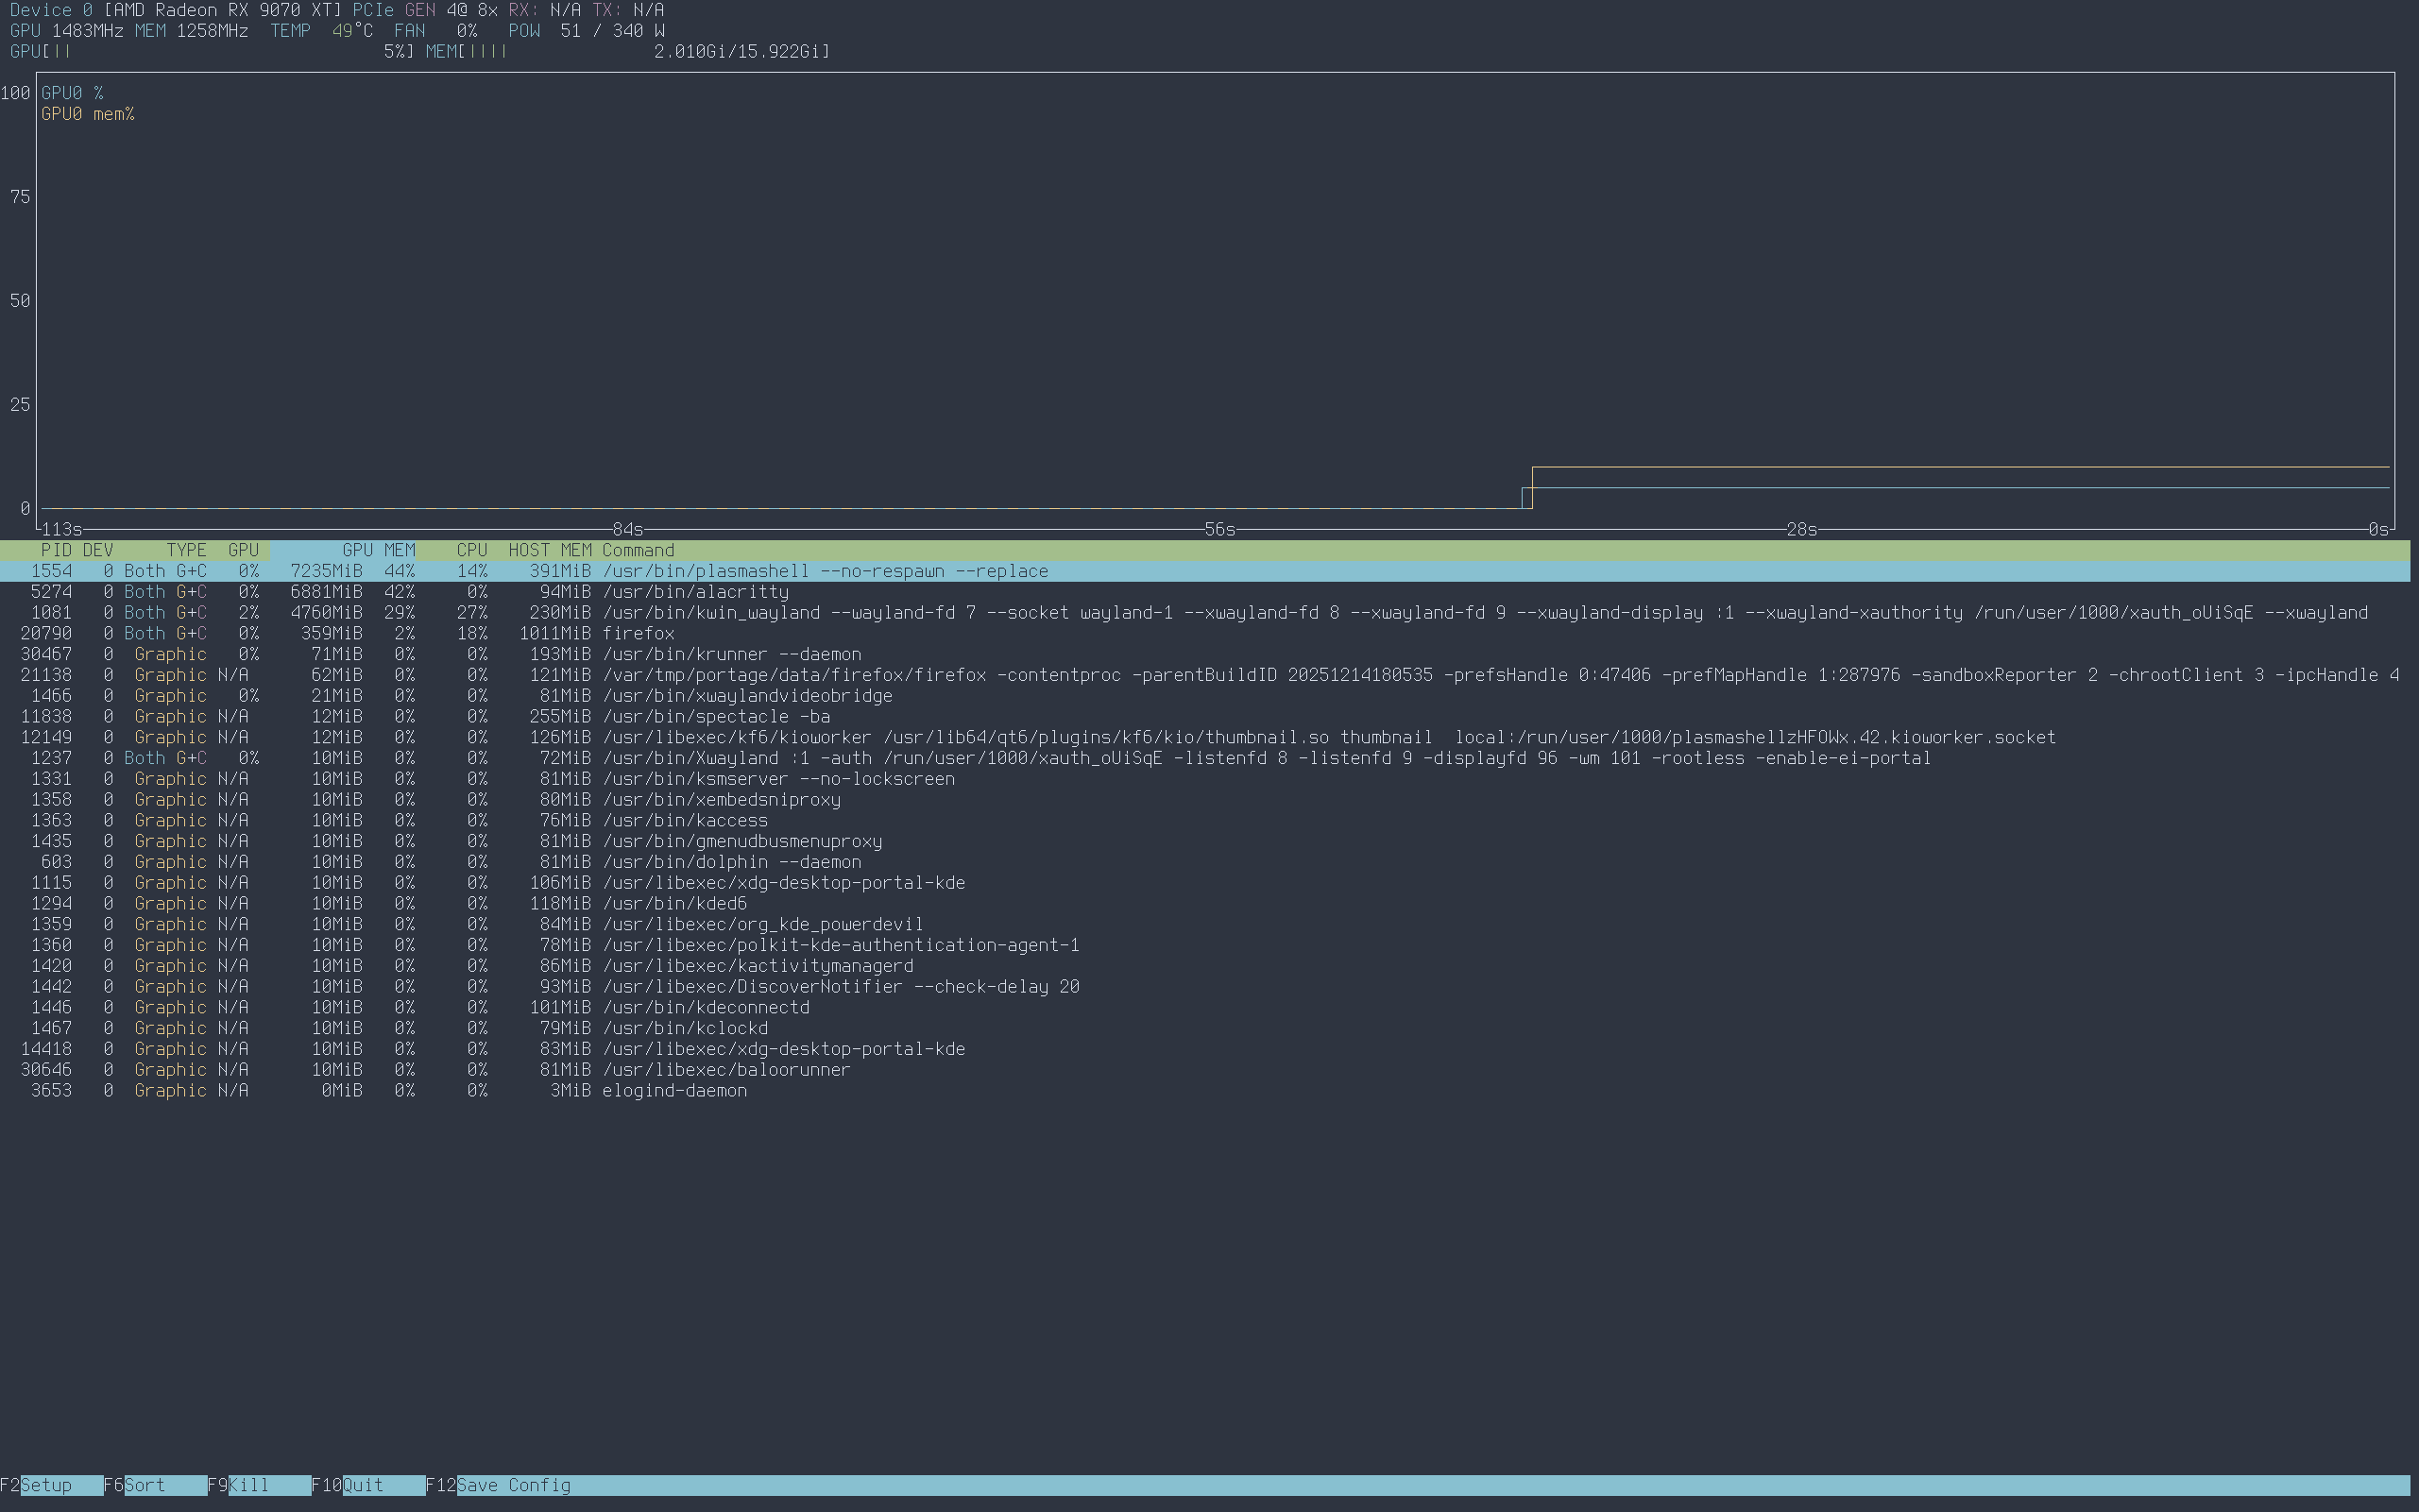This screenshot has height=1512, width=2419.
Task: Click the GPU0 mem% graph legend
Action: coord(87,114)
